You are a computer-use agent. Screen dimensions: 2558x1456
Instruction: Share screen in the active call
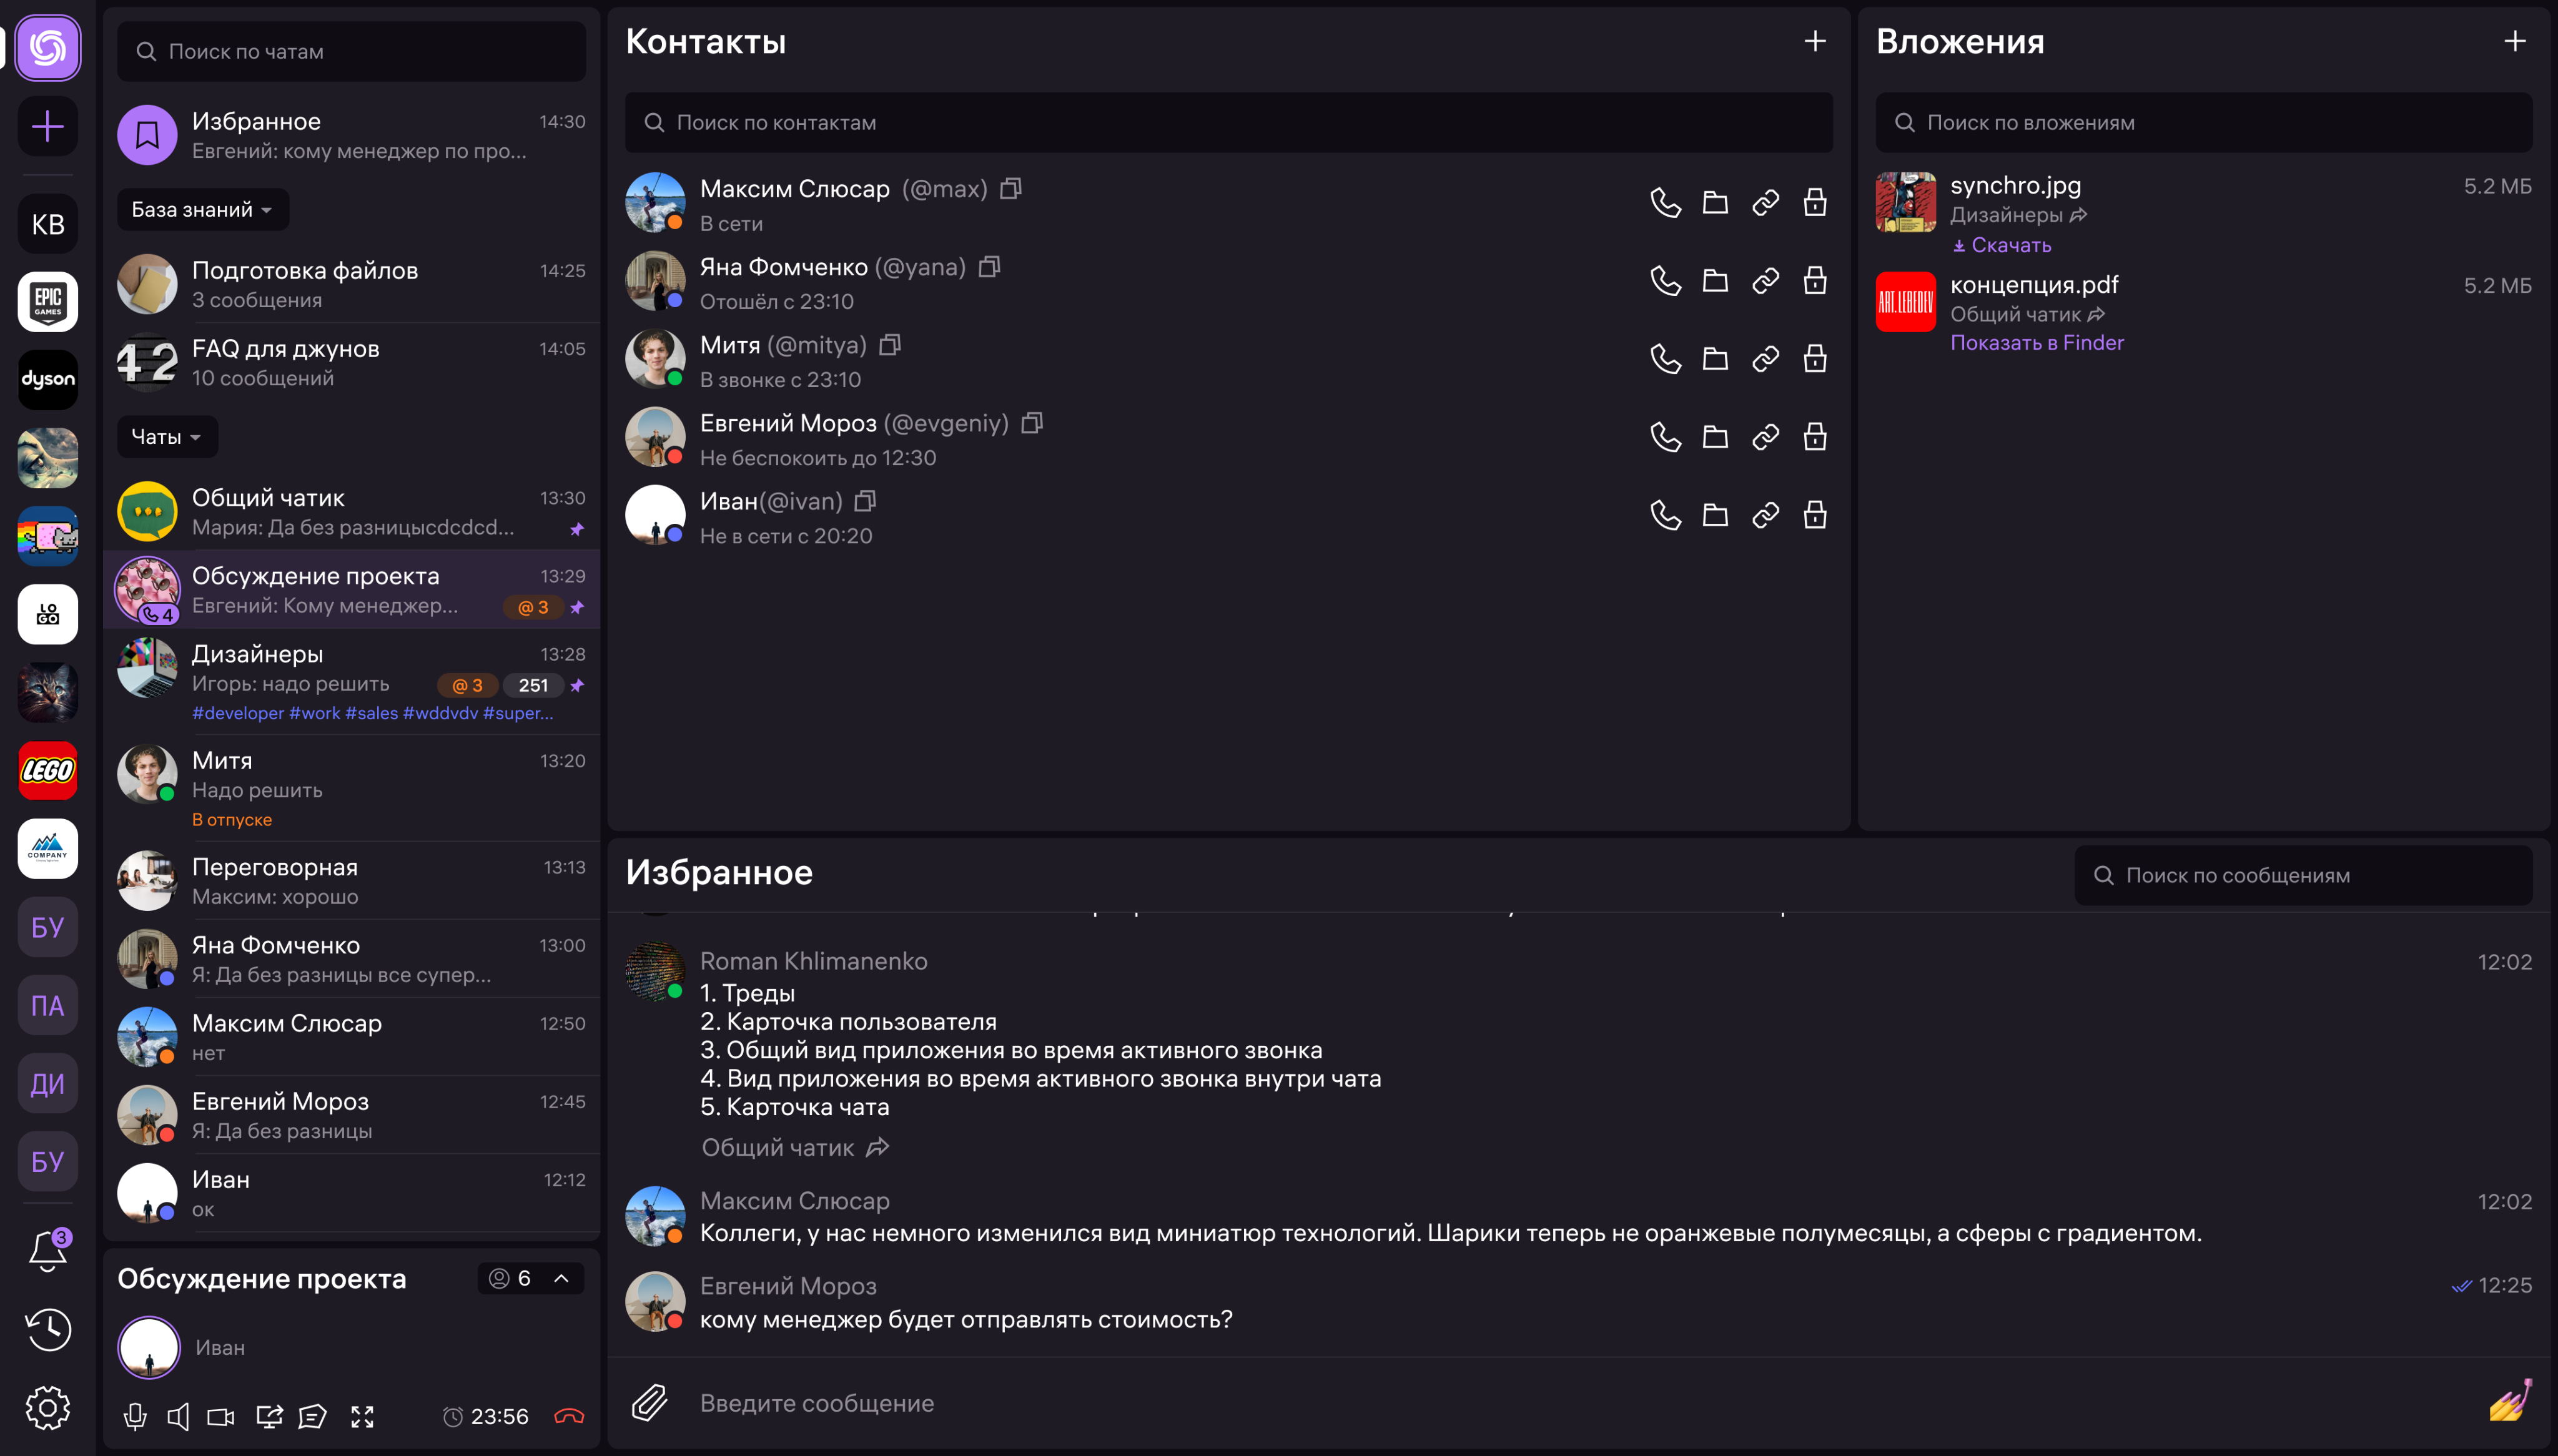click(x=269, y=1416)
